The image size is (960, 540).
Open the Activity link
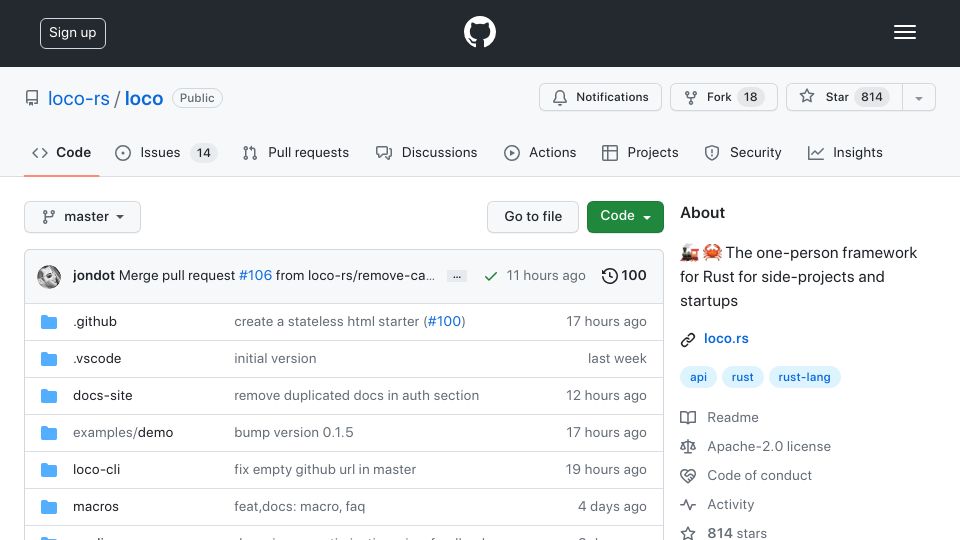point(730,504)
